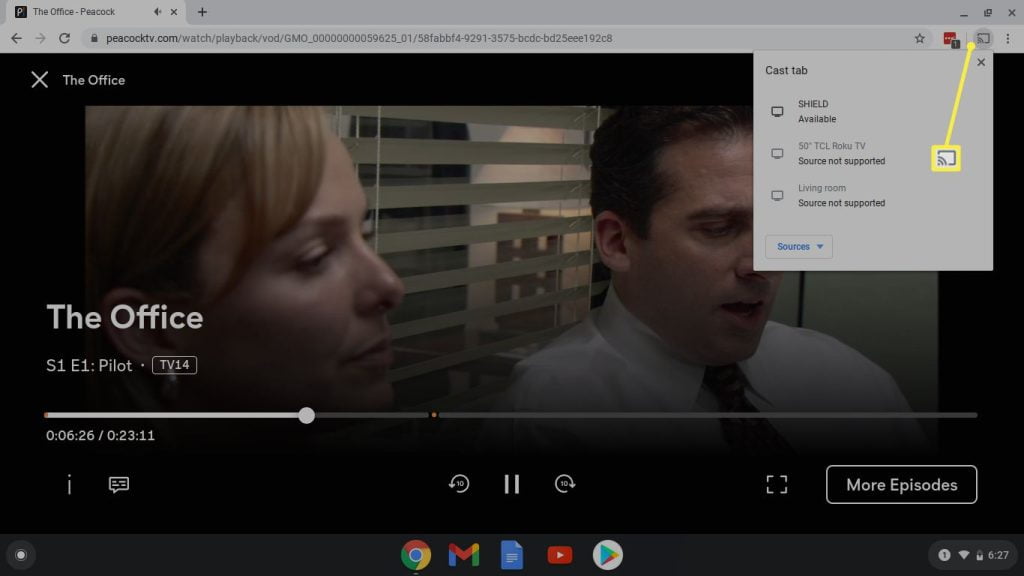View site security lock info
1024x576 pixels.
94,39
